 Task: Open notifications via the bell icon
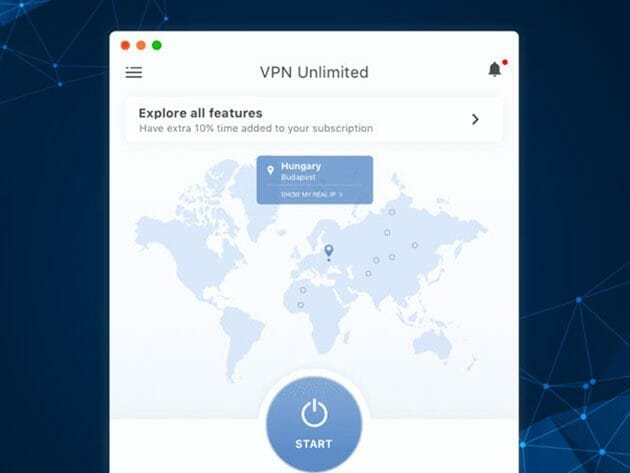coord(495,69)
